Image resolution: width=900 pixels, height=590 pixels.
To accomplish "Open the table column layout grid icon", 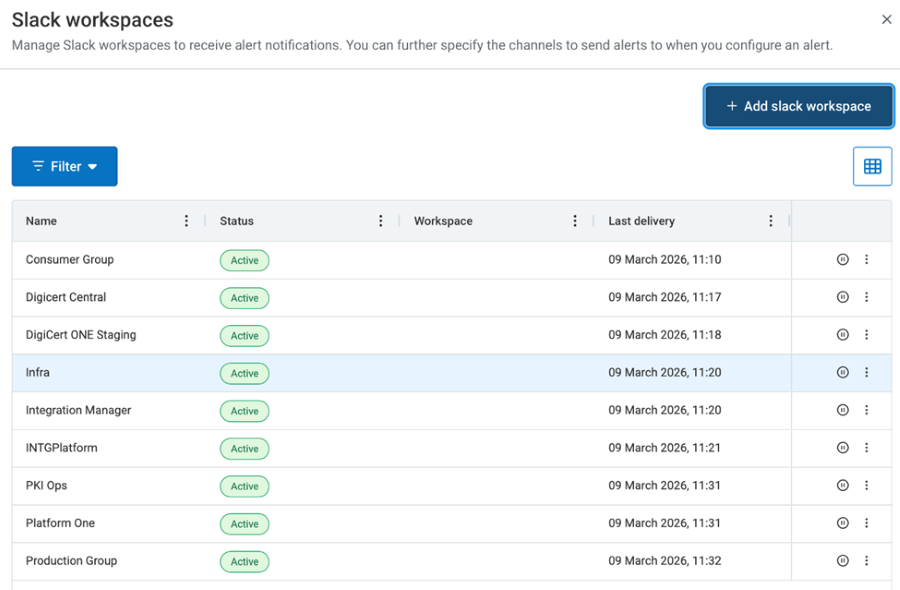I will point(872,167).
